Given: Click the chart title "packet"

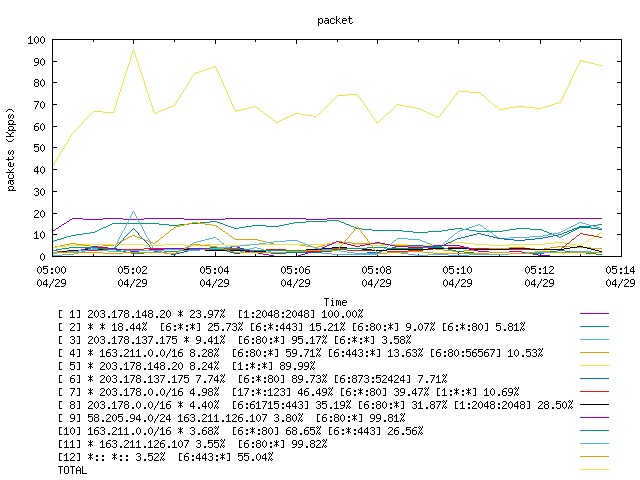Looking at the screenshot, I should tap(335, 20).
